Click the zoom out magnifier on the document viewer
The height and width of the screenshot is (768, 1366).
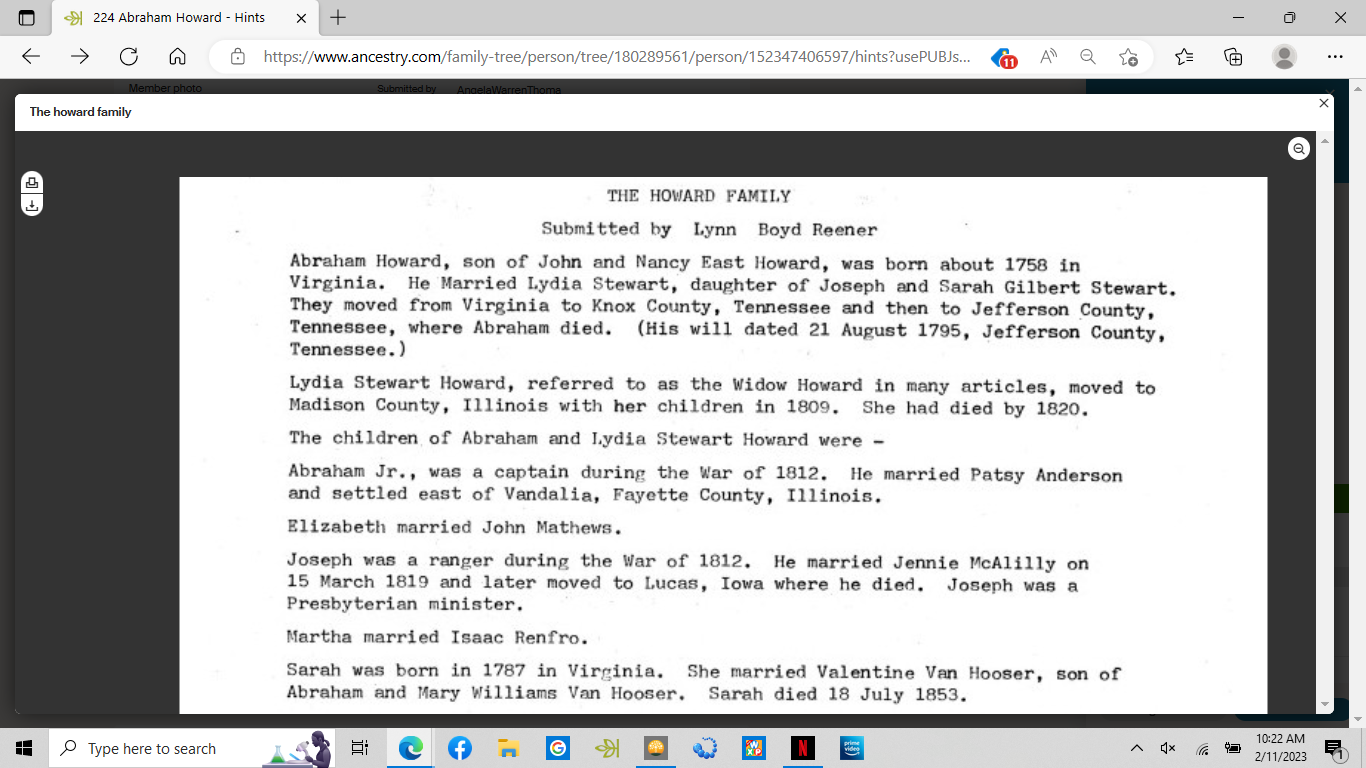pos(1299,149)
